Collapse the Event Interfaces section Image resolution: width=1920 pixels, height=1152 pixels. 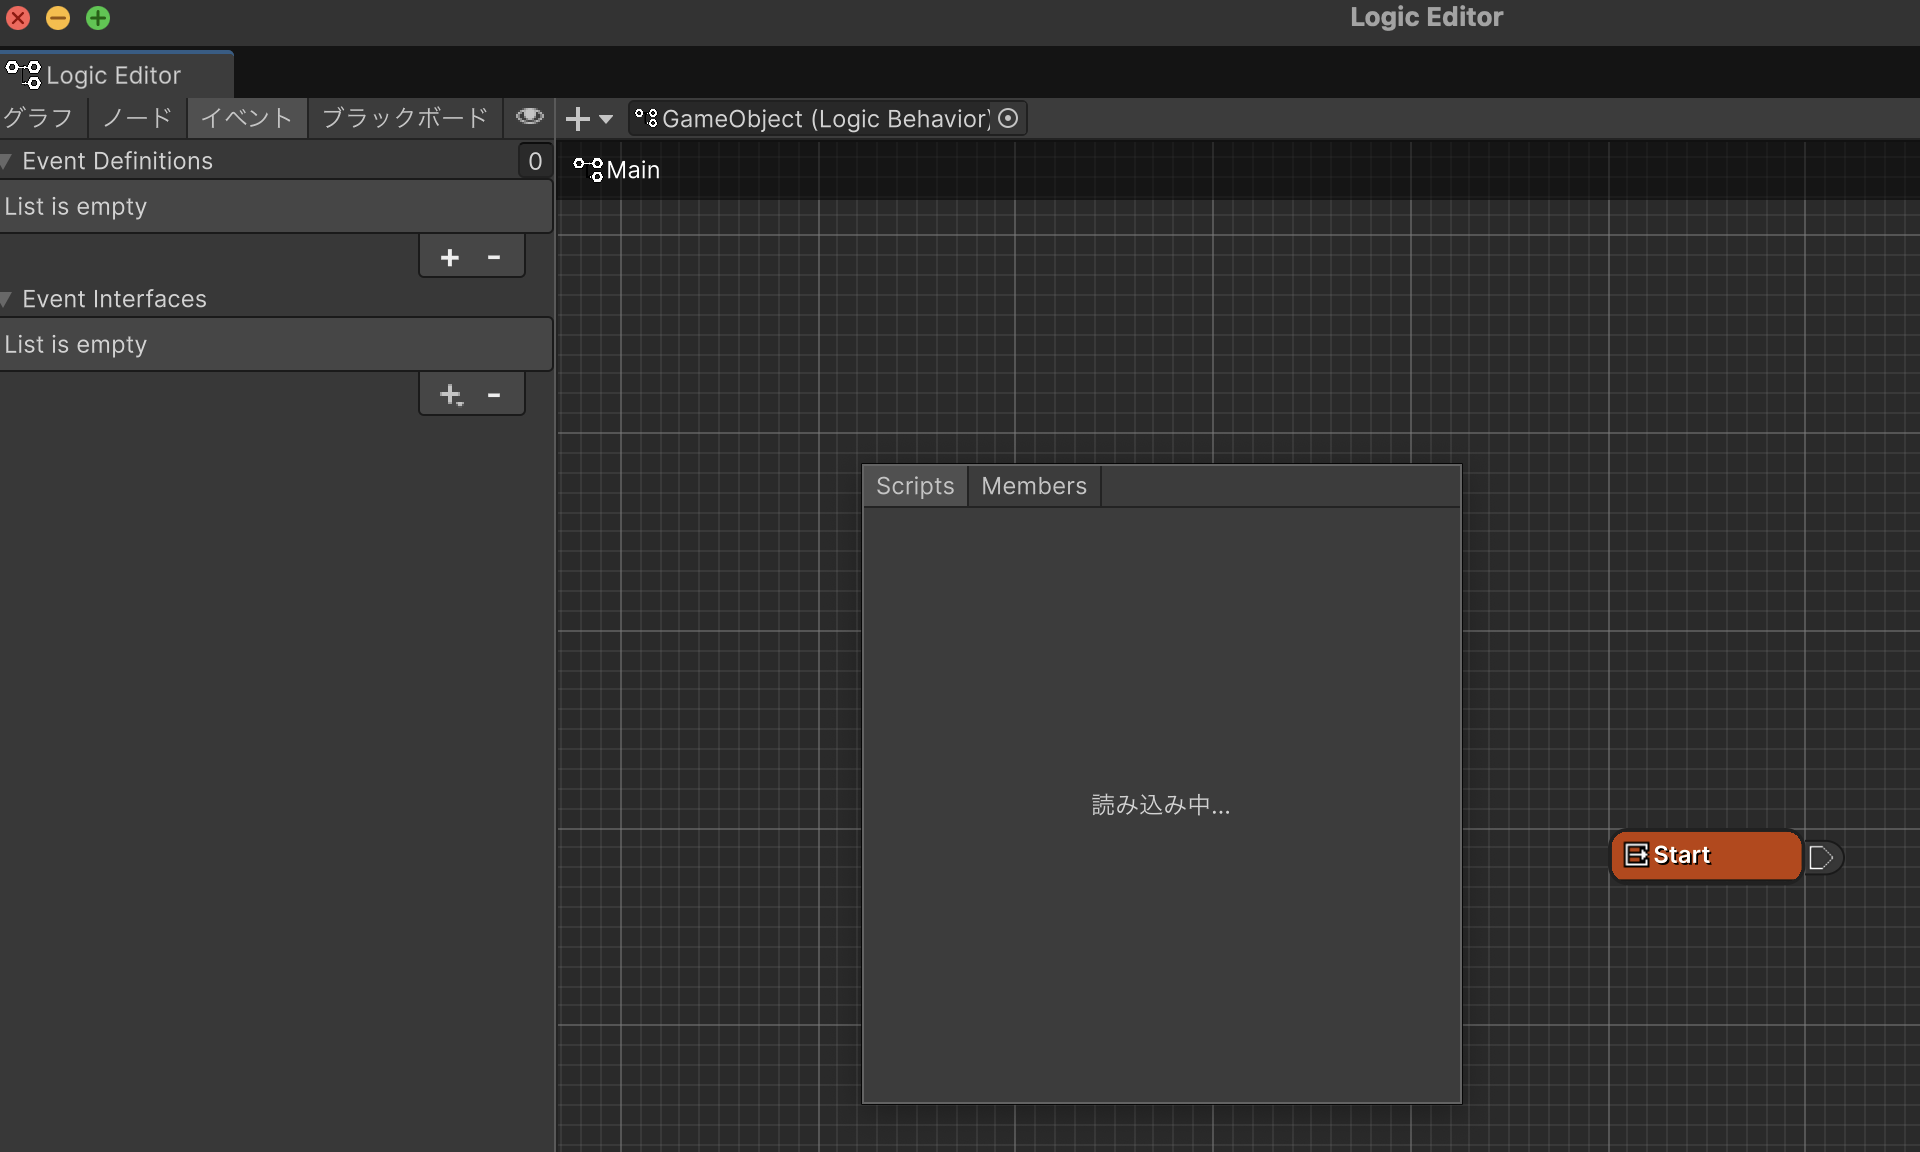[x=7, y=300]
